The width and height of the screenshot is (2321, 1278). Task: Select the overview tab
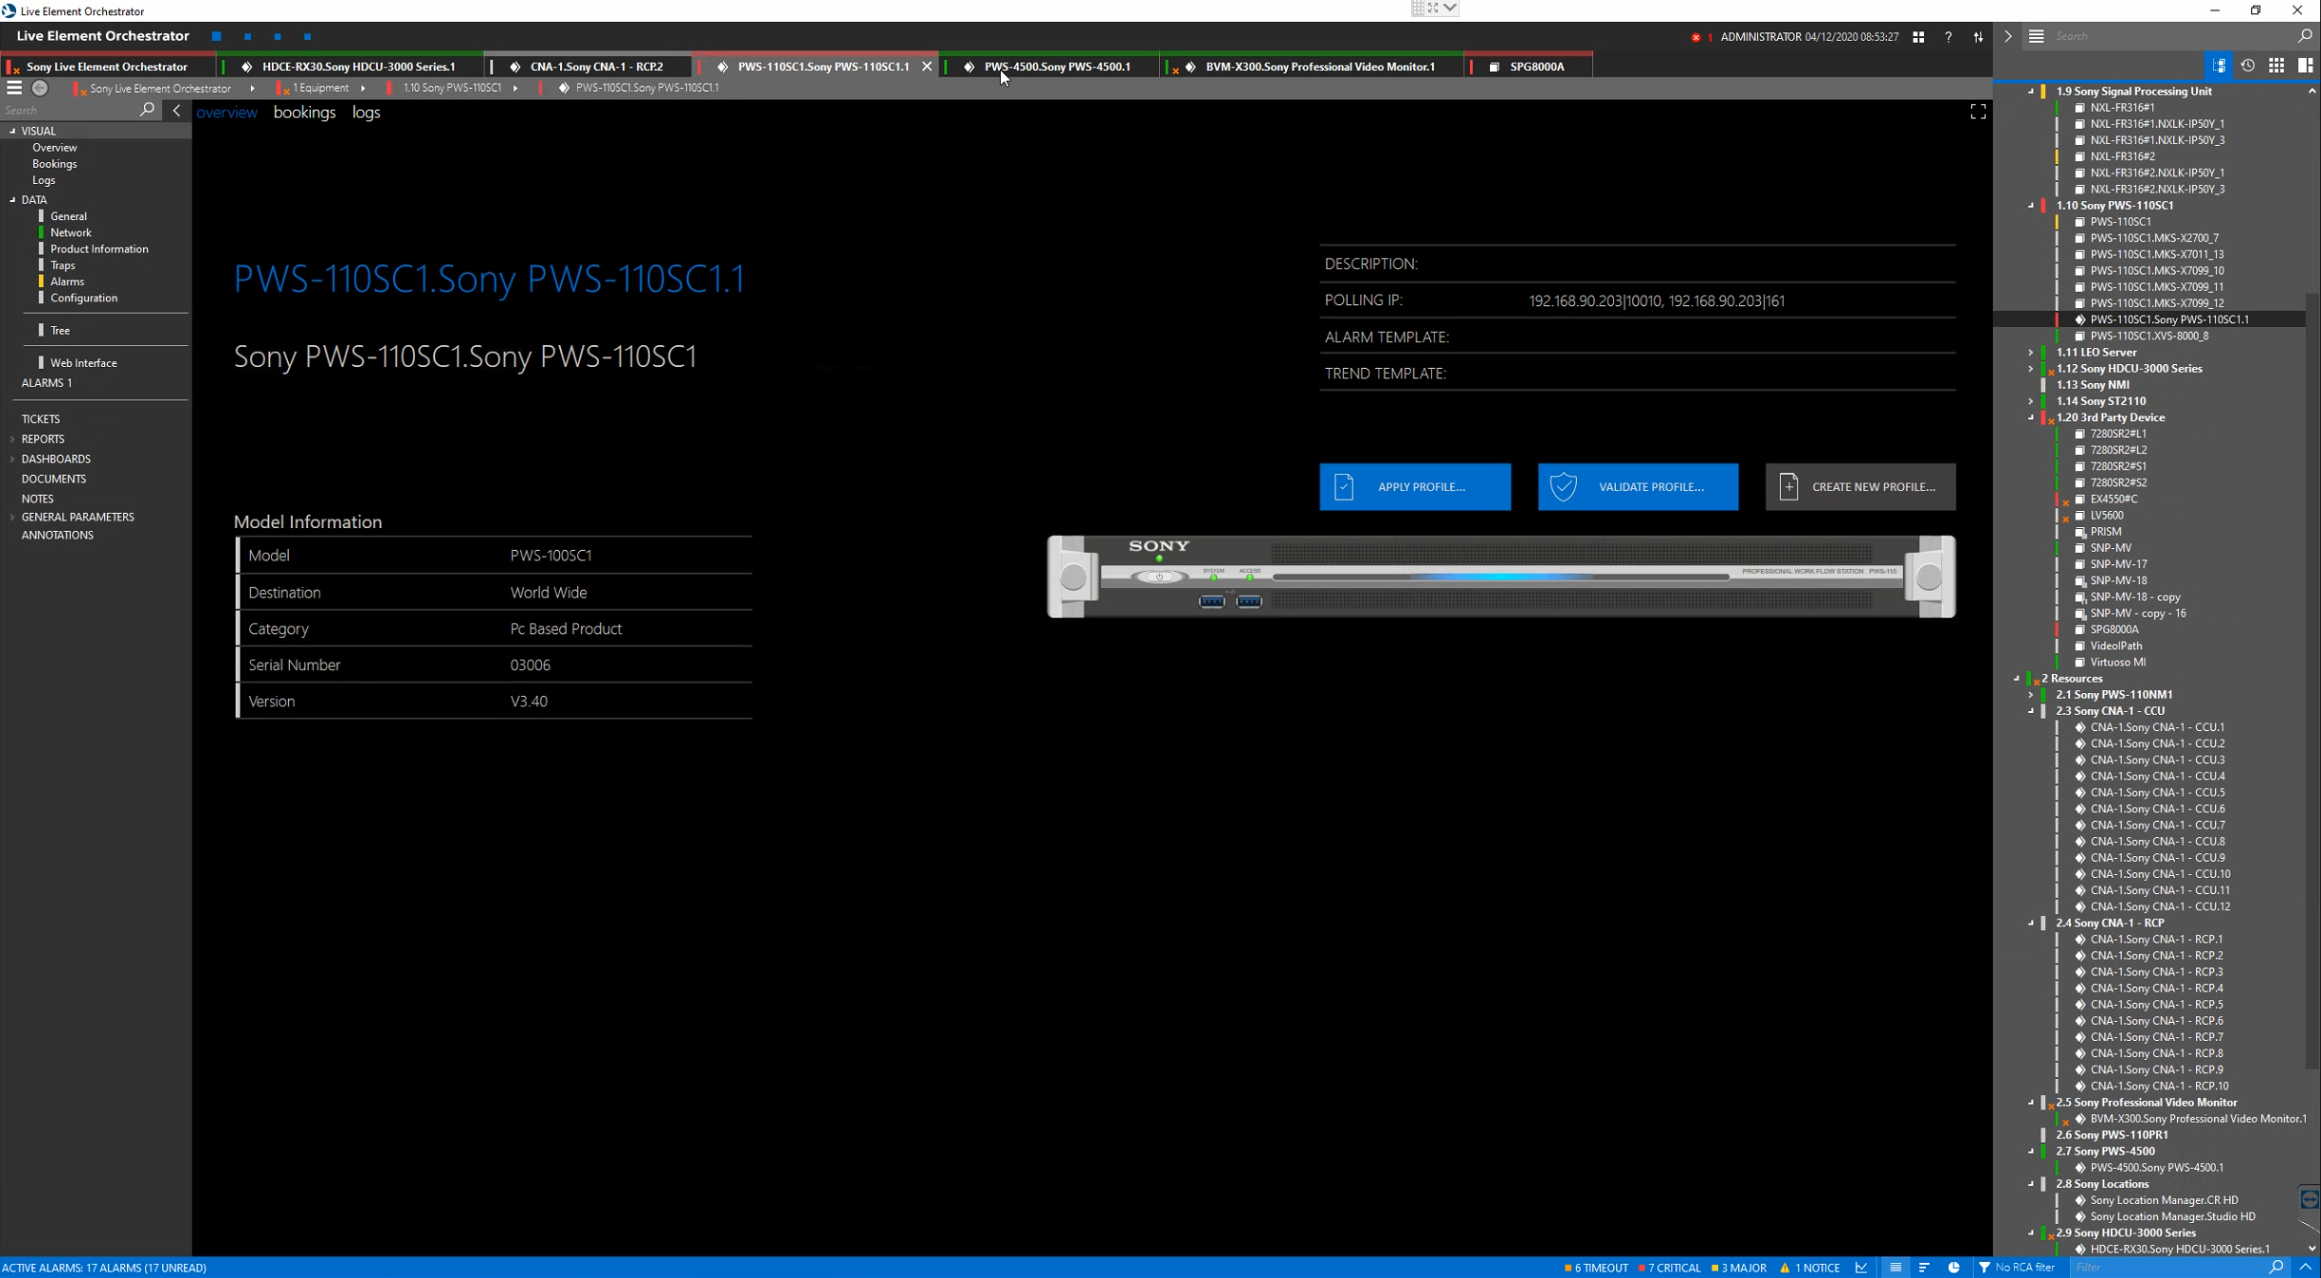227,112
